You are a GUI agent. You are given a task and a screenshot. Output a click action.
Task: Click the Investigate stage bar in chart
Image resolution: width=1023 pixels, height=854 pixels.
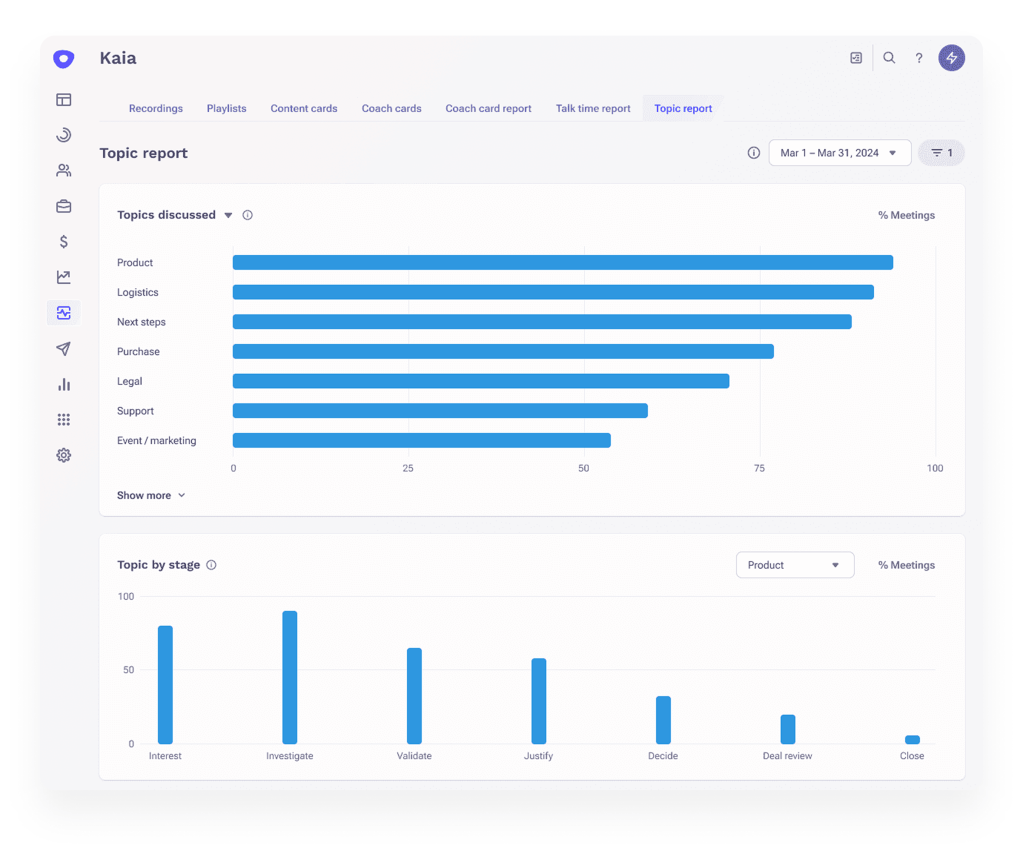click(290, 677)
